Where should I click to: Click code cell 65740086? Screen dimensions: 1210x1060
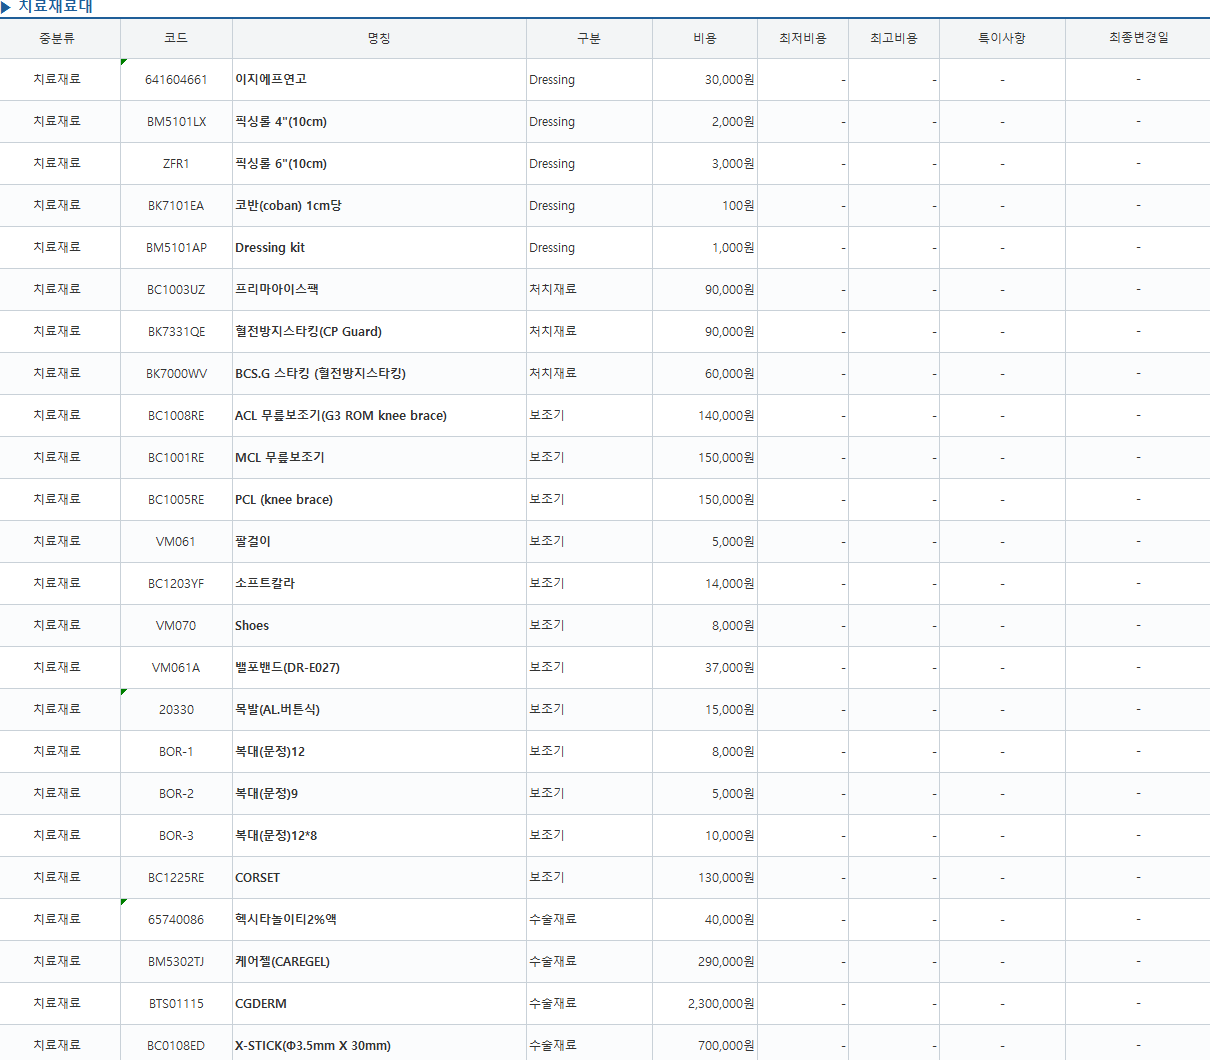click(x=176, y=920)
